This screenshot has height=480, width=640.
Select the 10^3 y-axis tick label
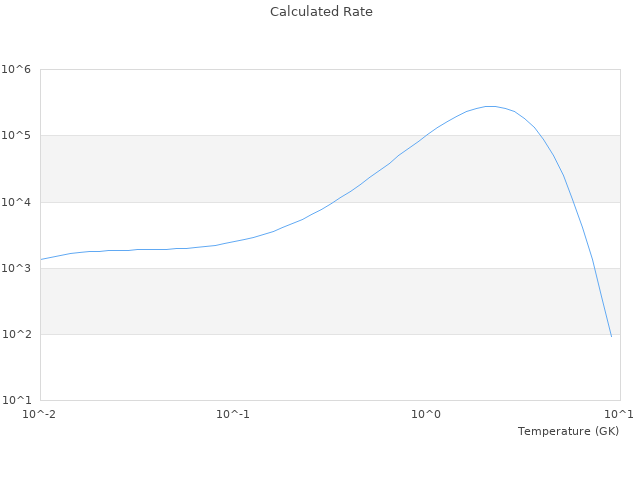(x=17, y=268)
